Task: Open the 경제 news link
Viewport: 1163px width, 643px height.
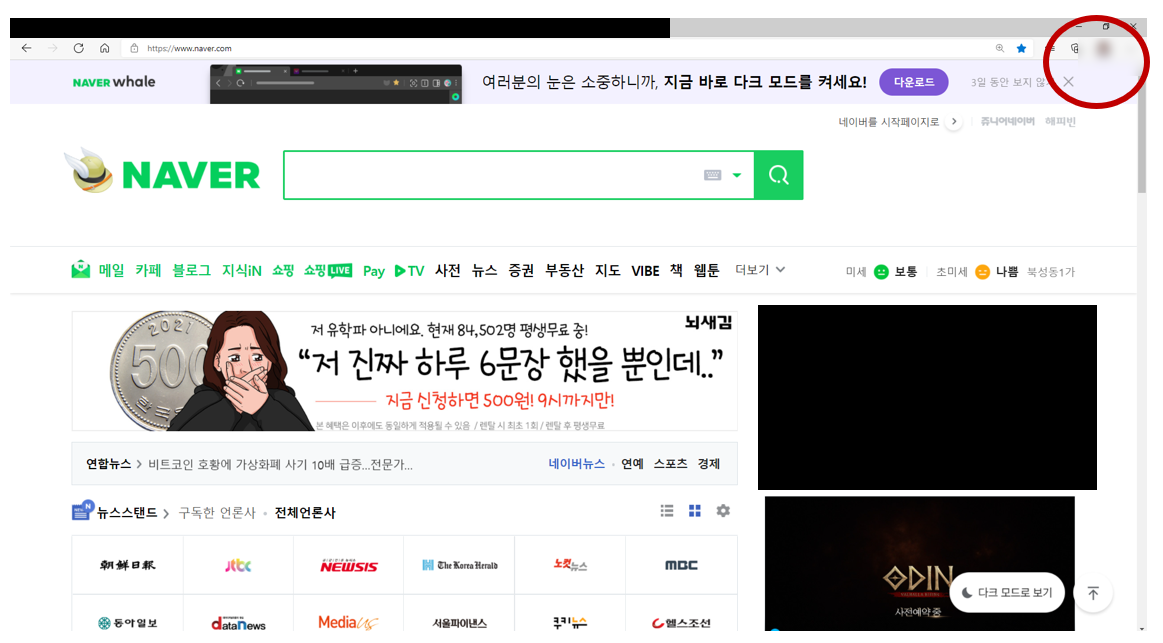Action: 708,464
